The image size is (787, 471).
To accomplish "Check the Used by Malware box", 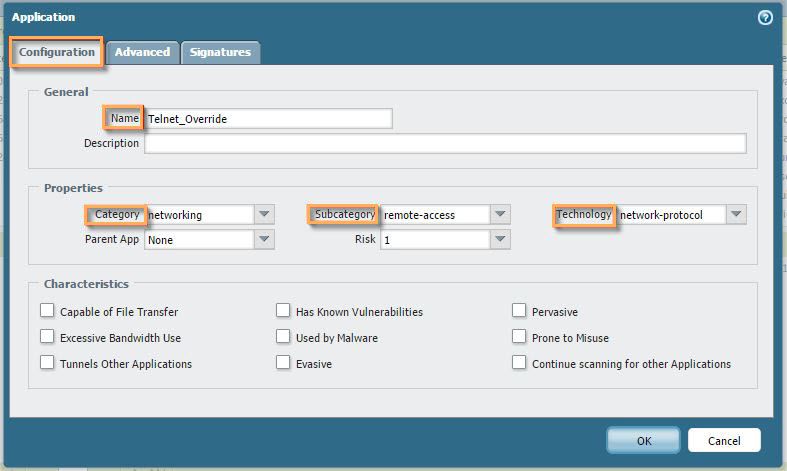I will click(283, 337).
